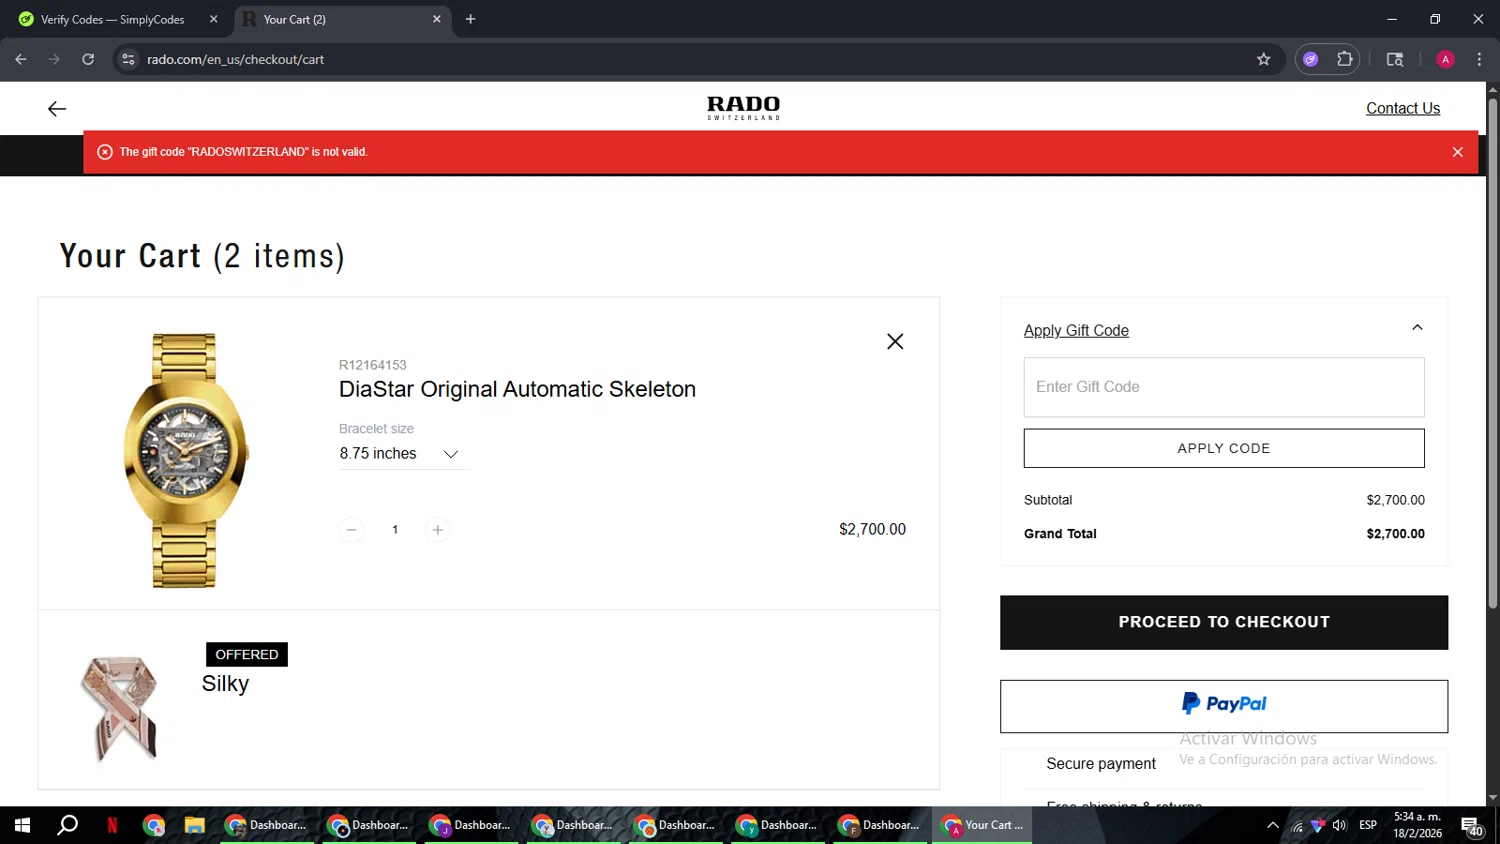Screen dimensions: 1500x844
Task: View the gold DiaStar watch thumbnail
Action: click(185, 460)
